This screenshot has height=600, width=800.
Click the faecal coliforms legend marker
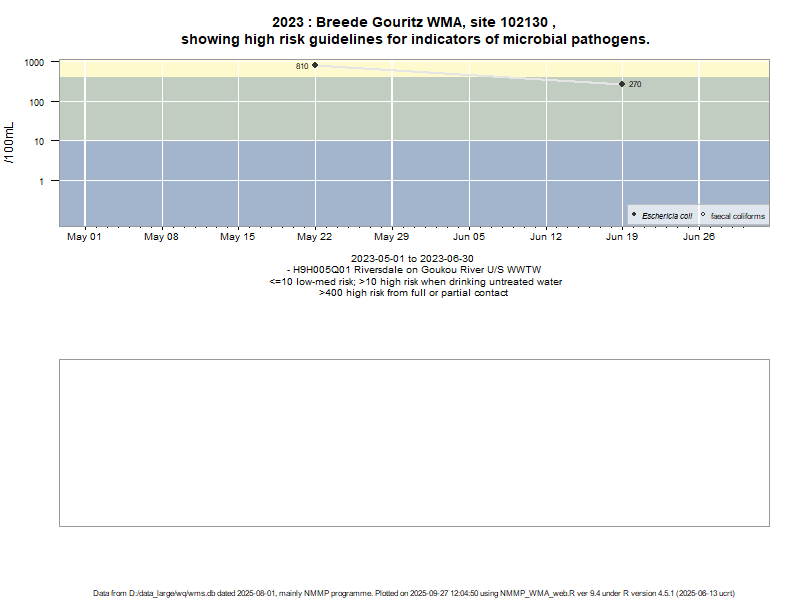tap(703, 215)
